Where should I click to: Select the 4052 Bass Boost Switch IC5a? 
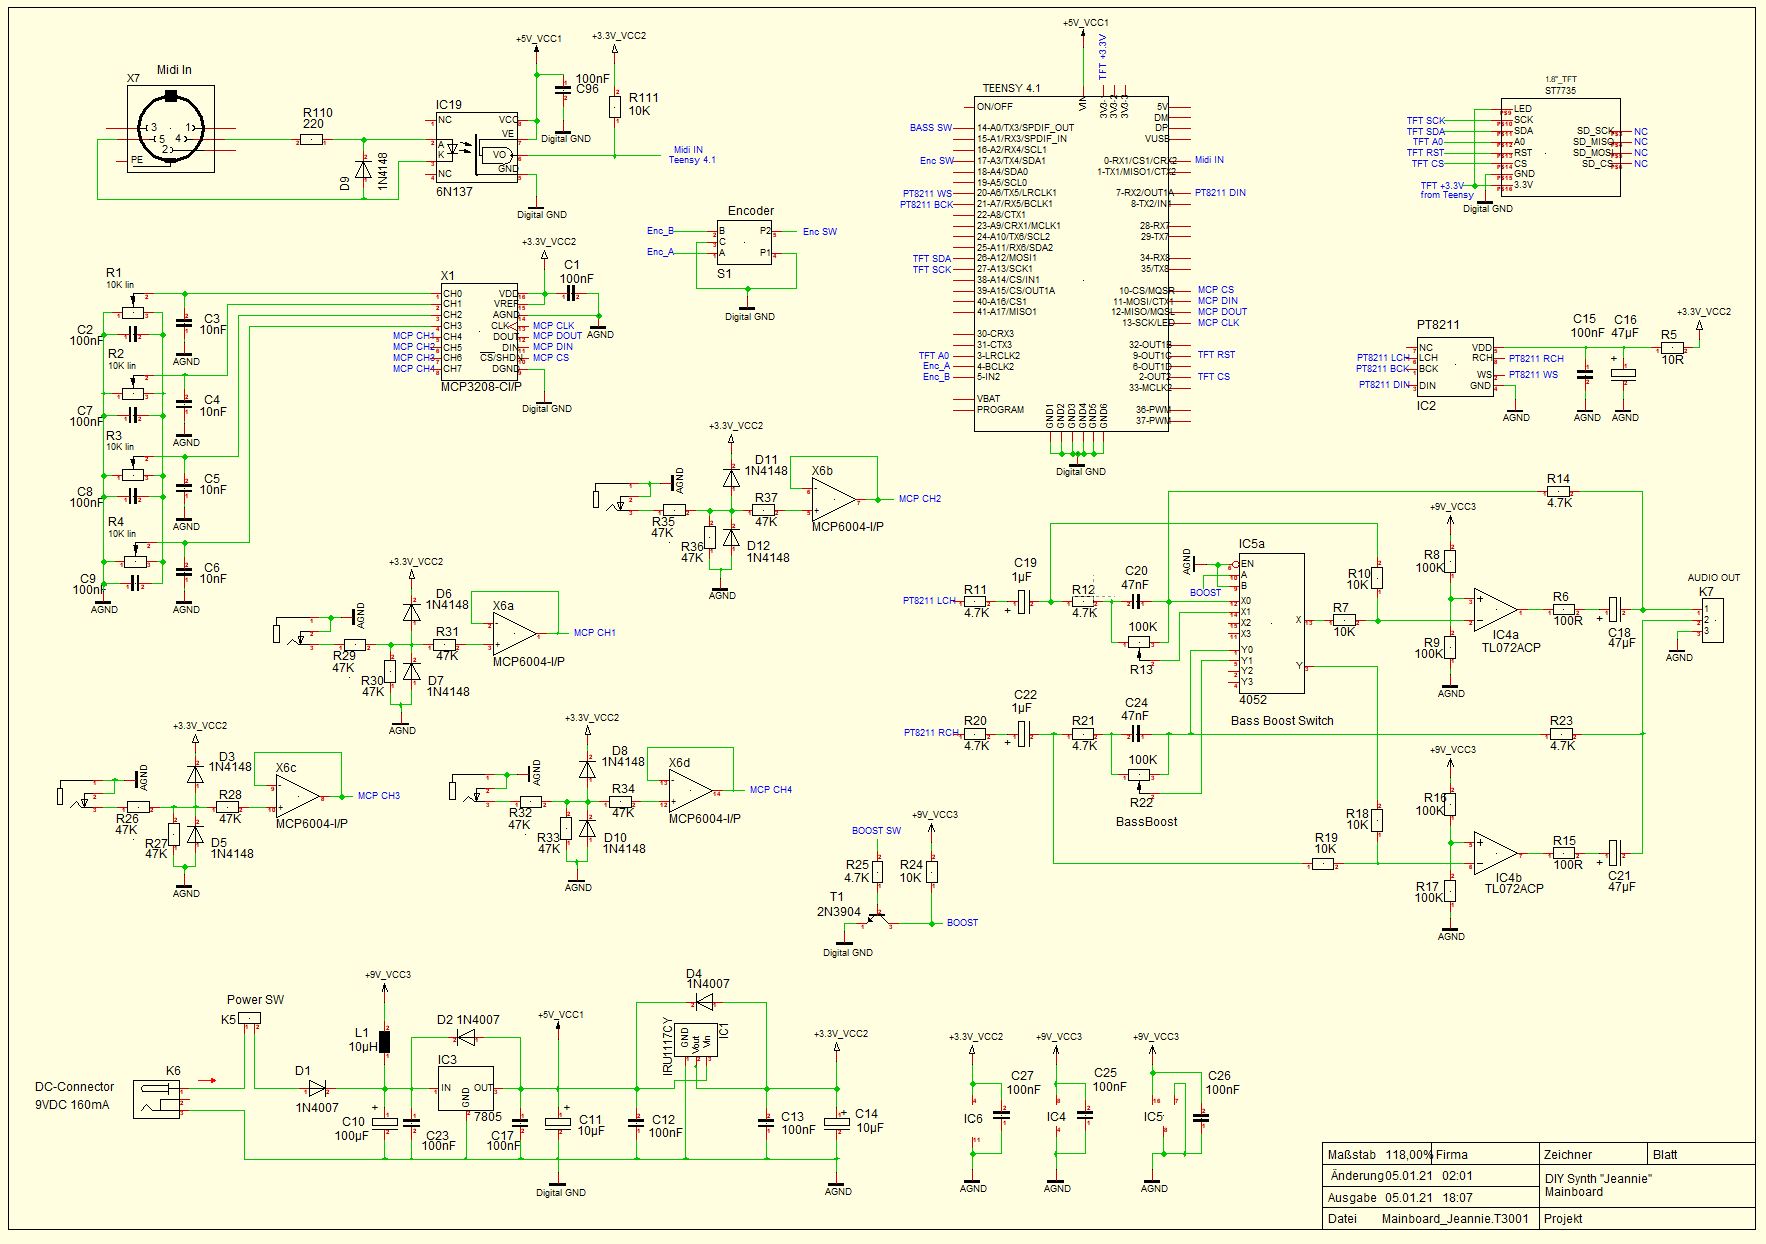1270,623
